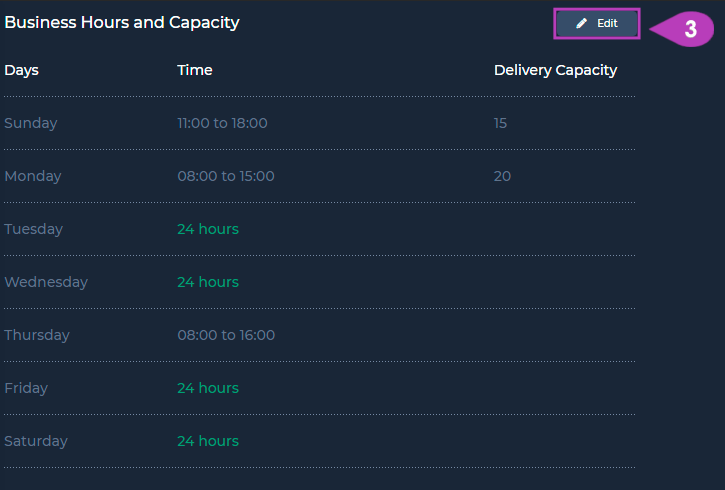Image resolution: width=725 pixels, height=490 pixels.
Task: Click the Delivery Capacity column header
Action: point(555,70)
